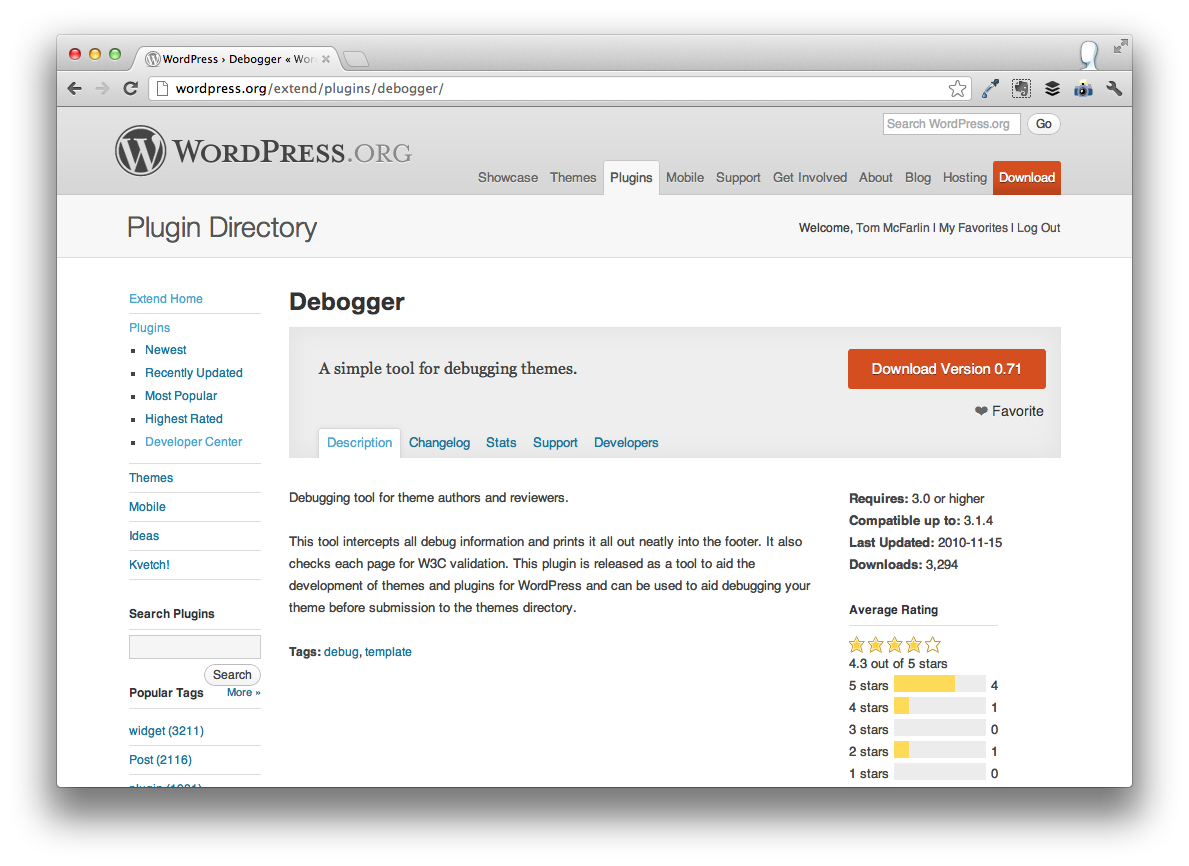This screenshot has height=866, width=1189.
Task: Open the Hosting nav item
Action: [965, 177]
